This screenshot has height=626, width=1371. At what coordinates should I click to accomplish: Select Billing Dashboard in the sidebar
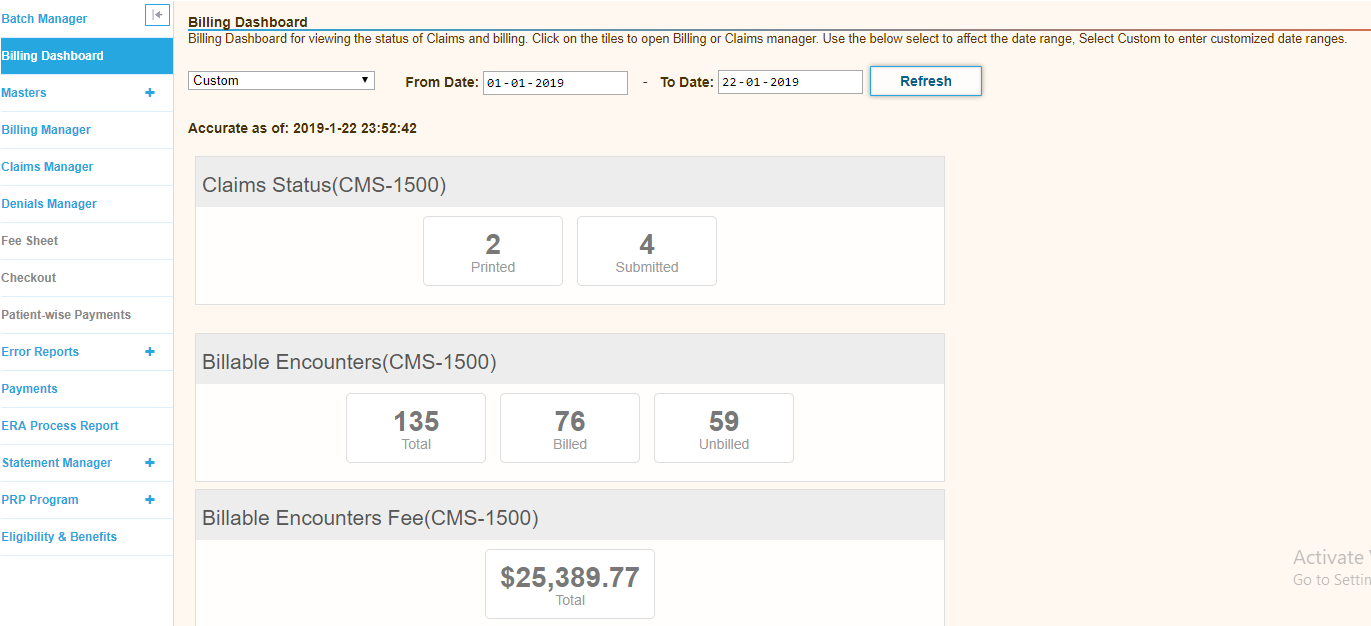tap(53, 56)
